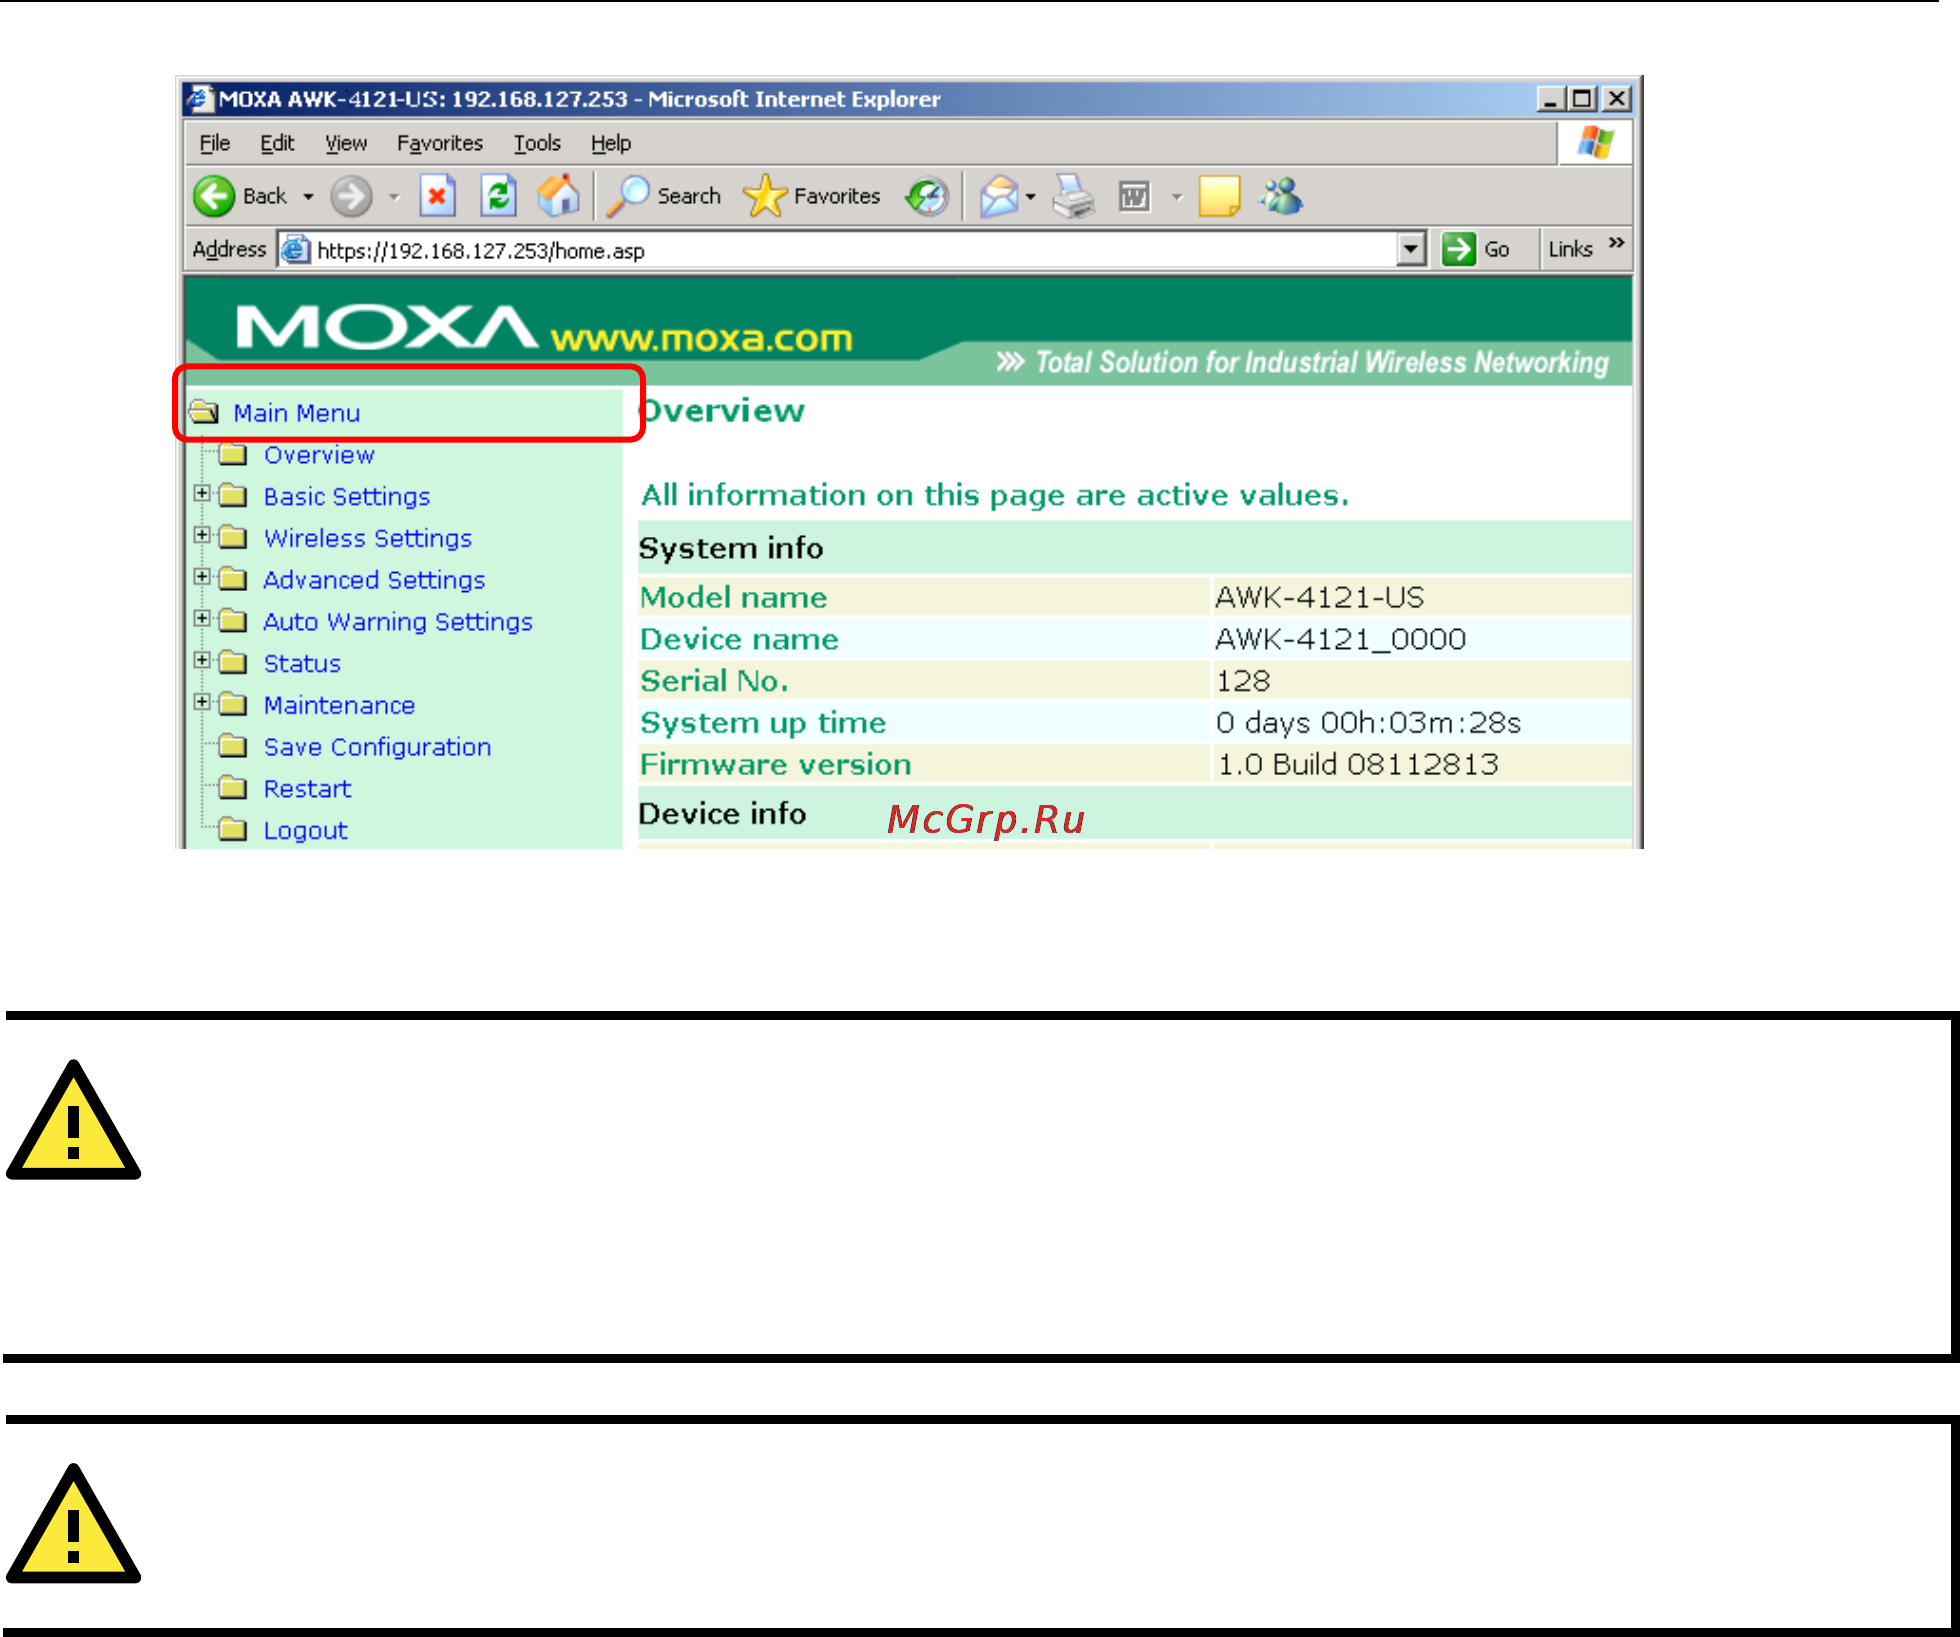Open the Advanced Settings link

pos(374,580)
